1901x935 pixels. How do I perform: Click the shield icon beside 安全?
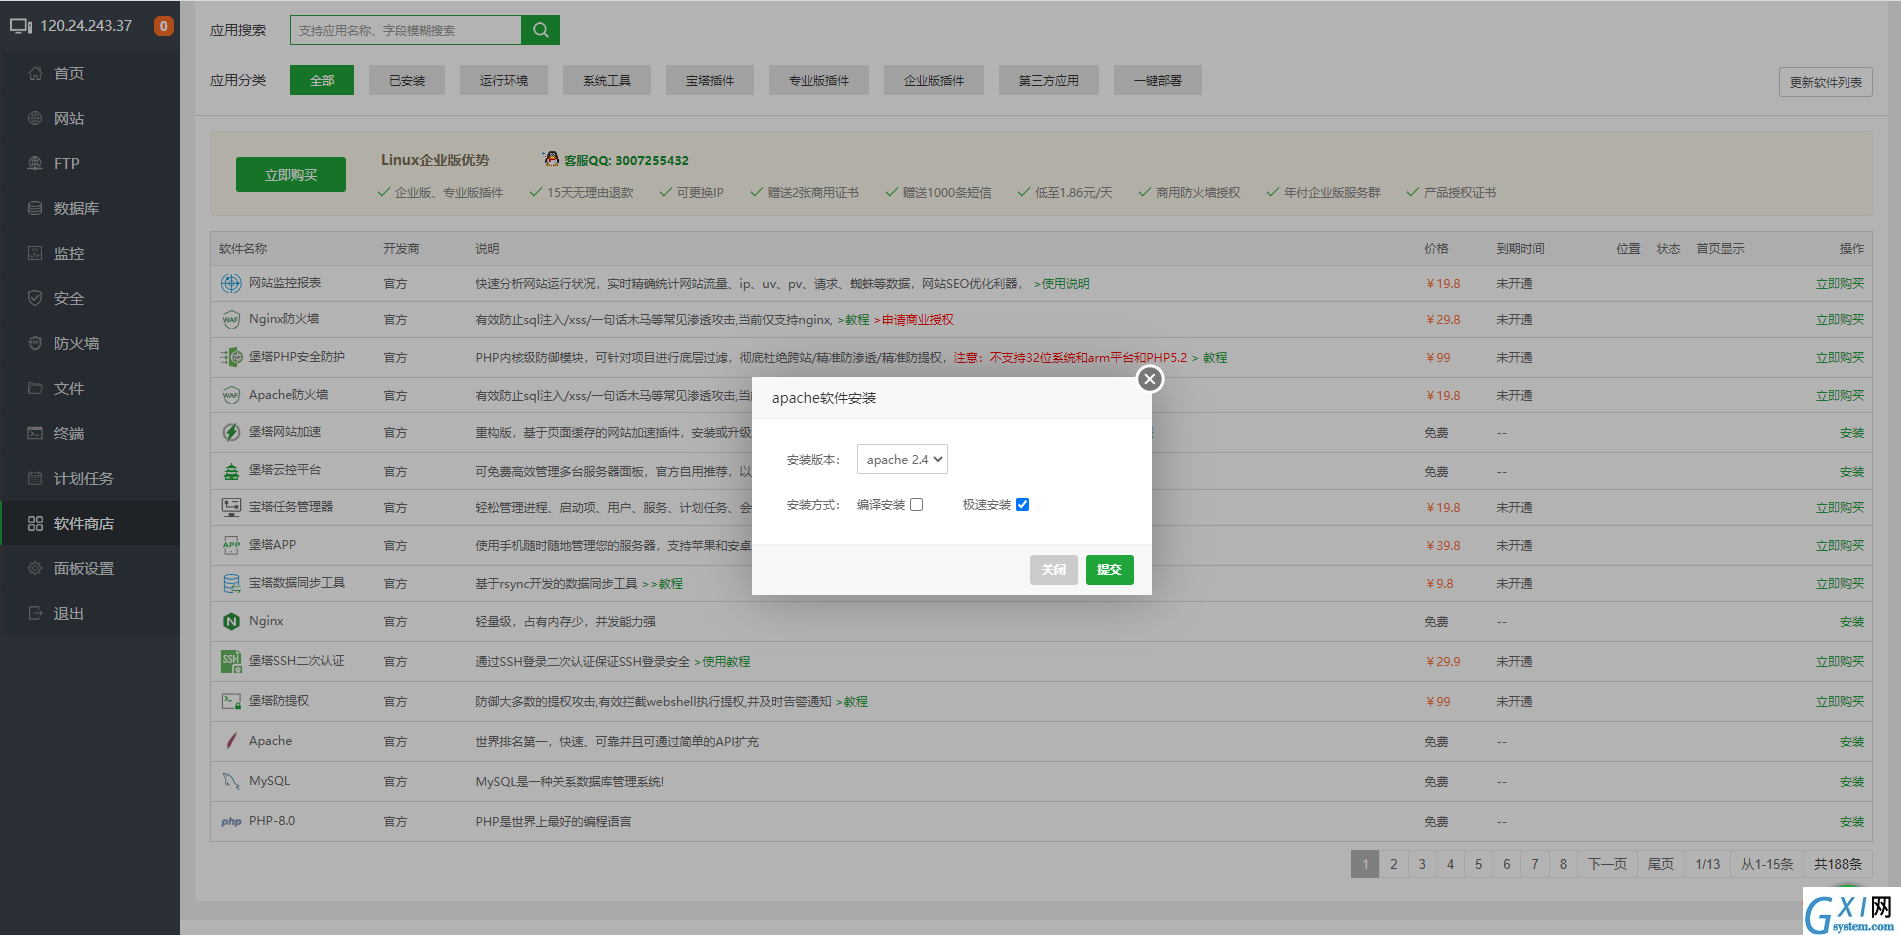[35, 298]
